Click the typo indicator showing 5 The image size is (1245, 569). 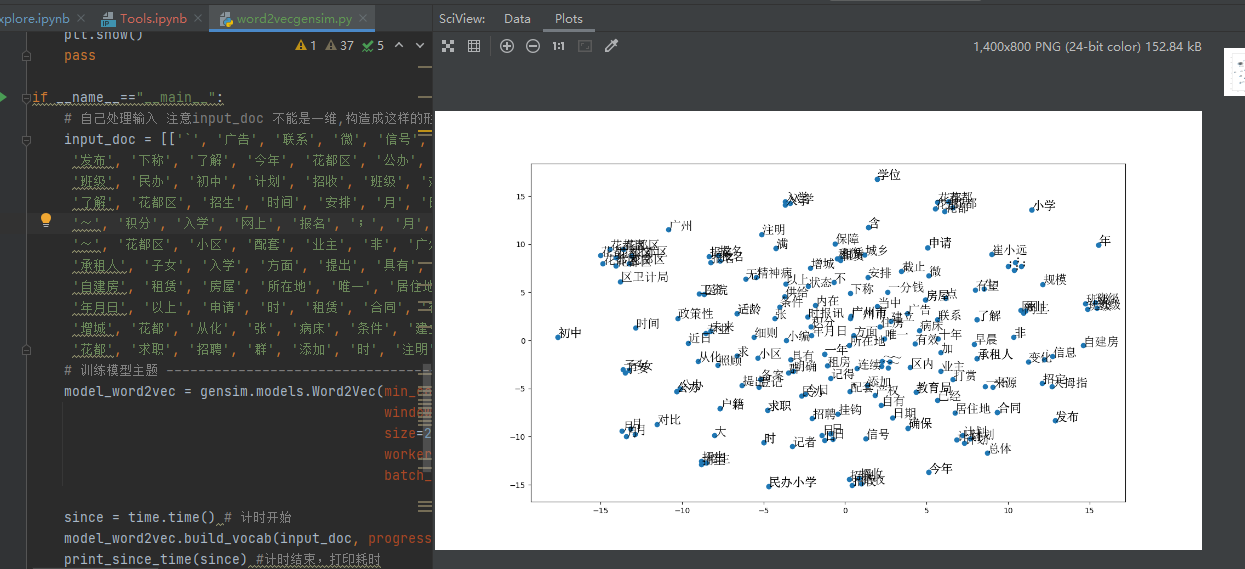(x=373, y=45)
